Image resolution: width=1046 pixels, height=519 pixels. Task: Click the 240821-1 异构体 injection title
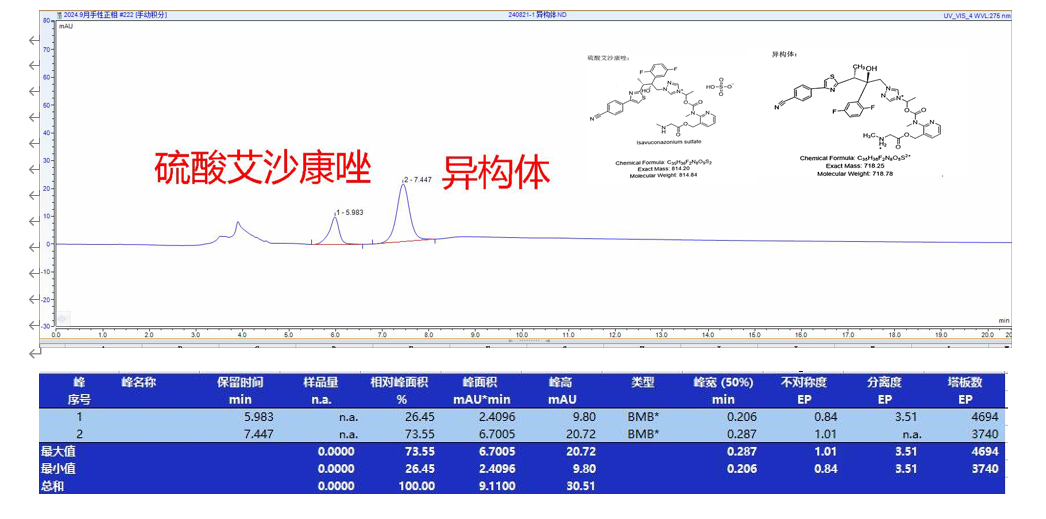(537, 15)
